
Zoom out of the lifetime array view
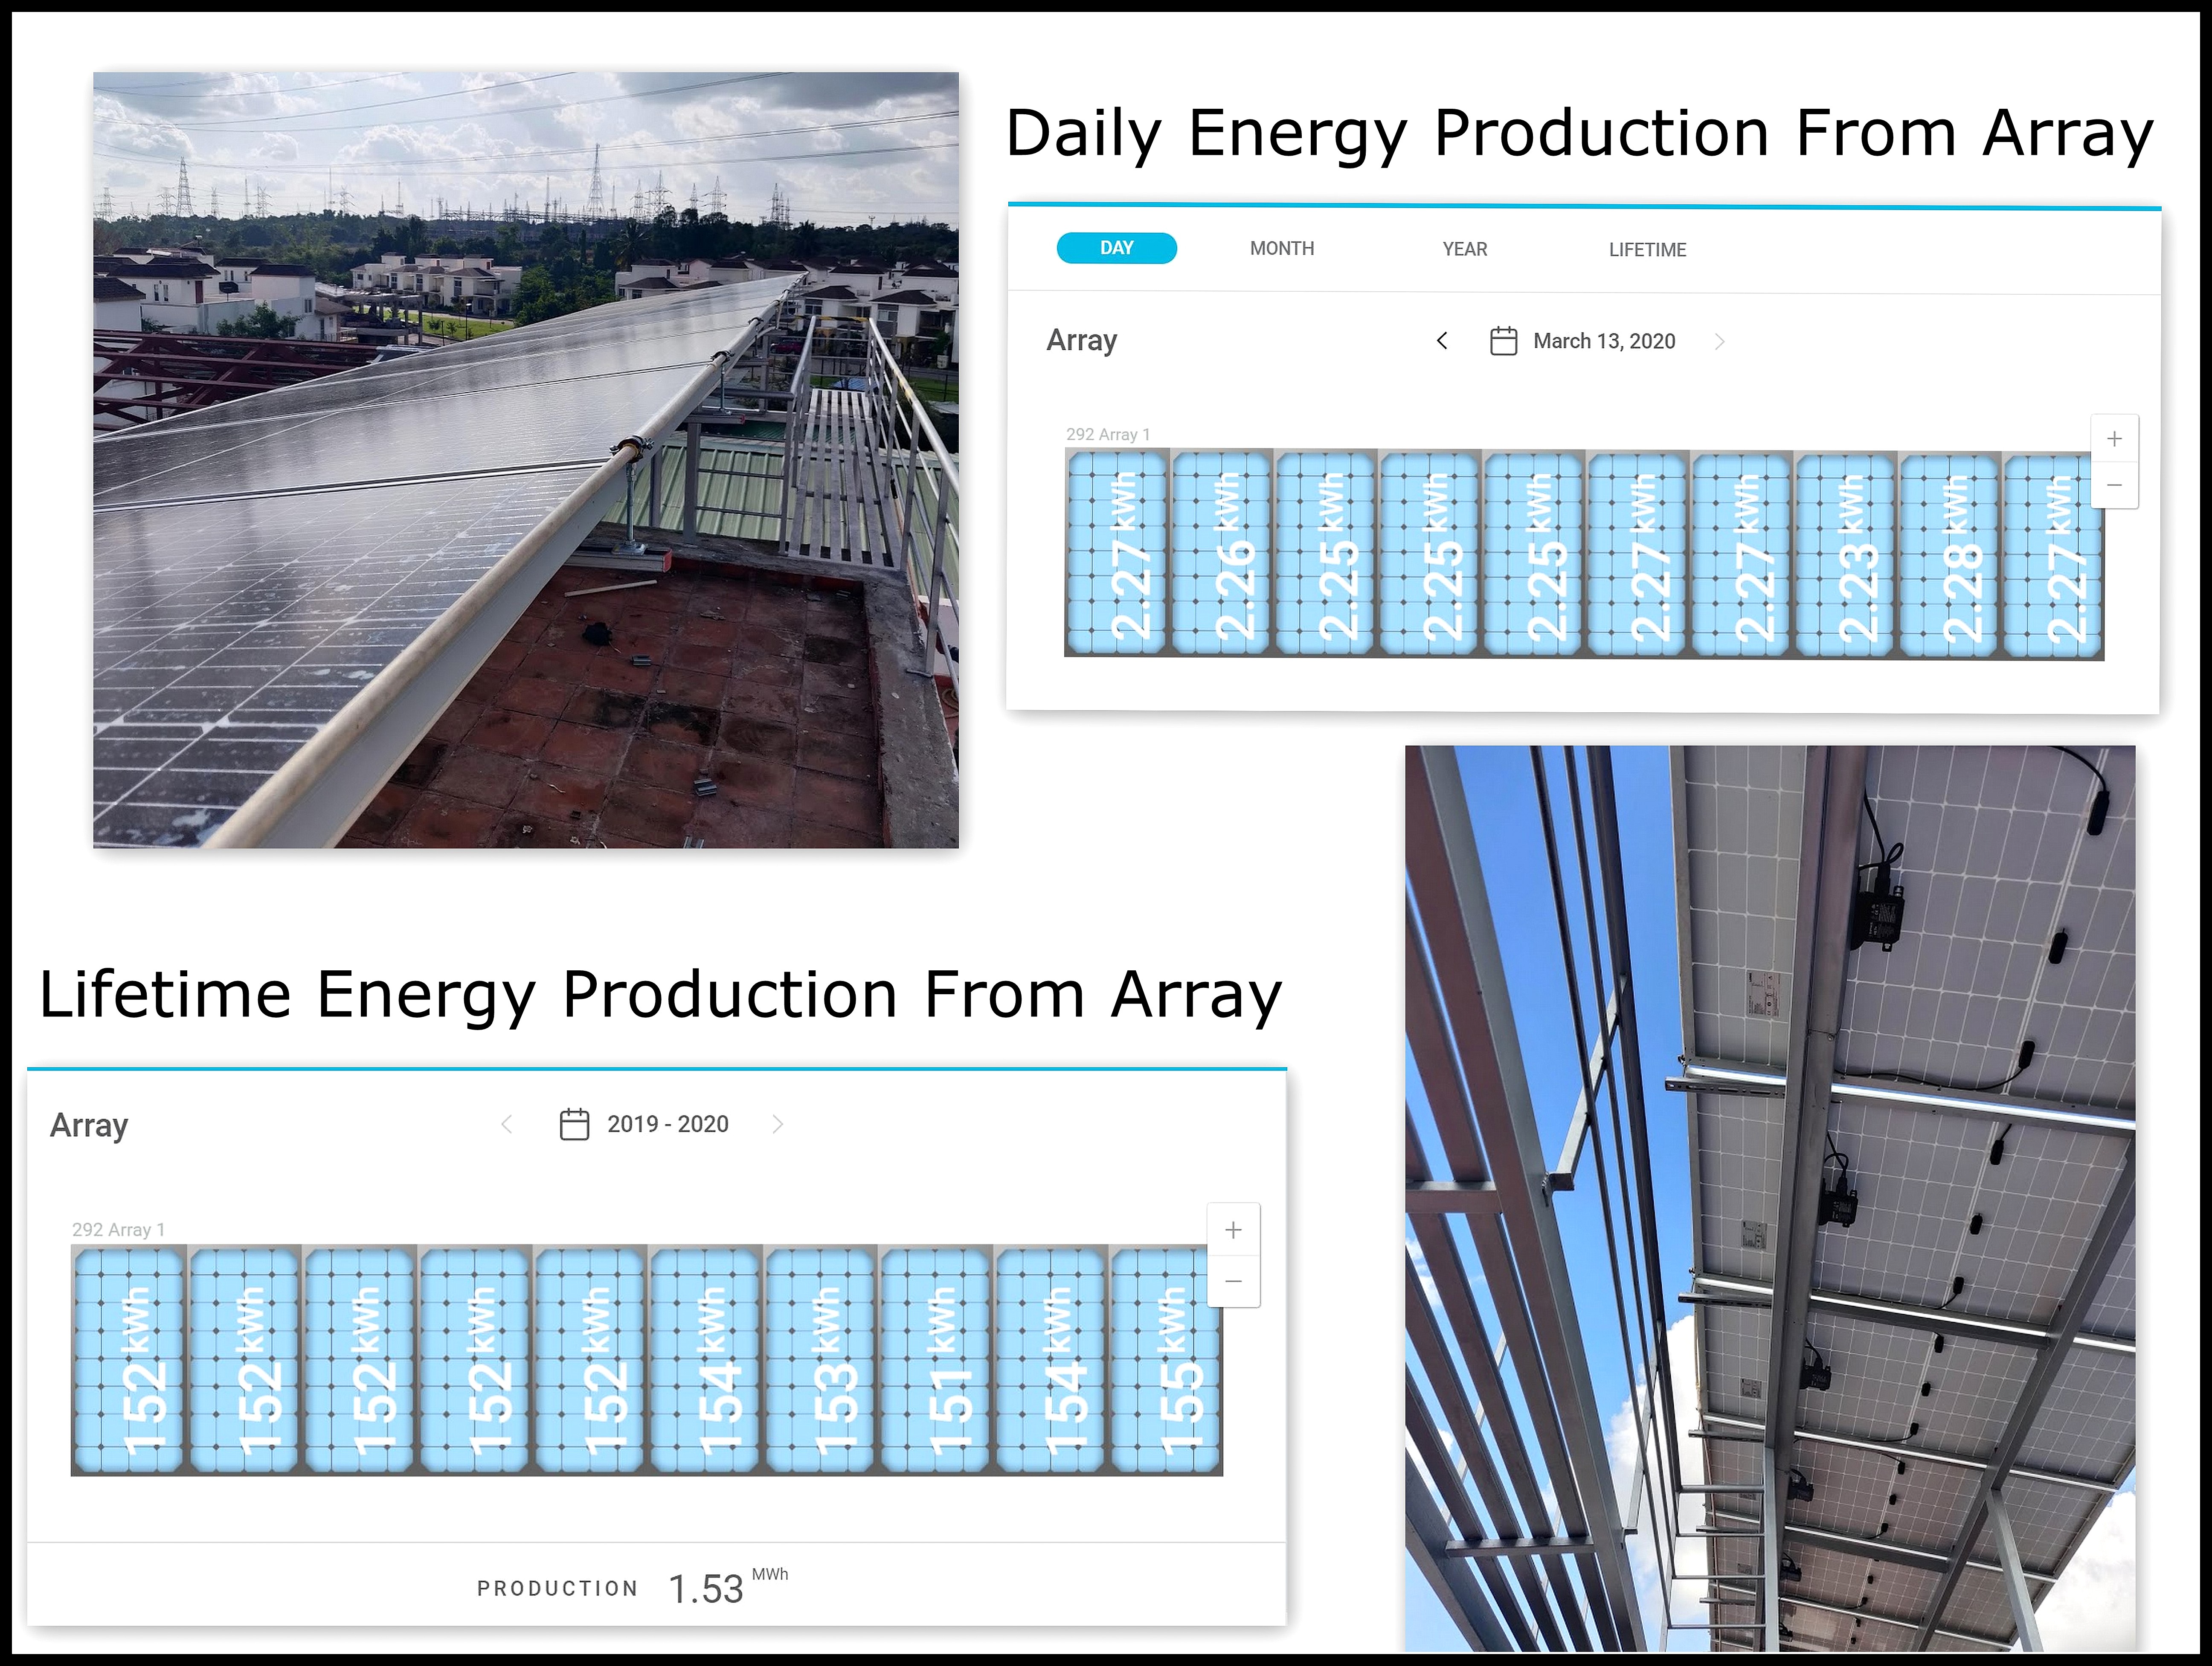pos(1233,1281)
